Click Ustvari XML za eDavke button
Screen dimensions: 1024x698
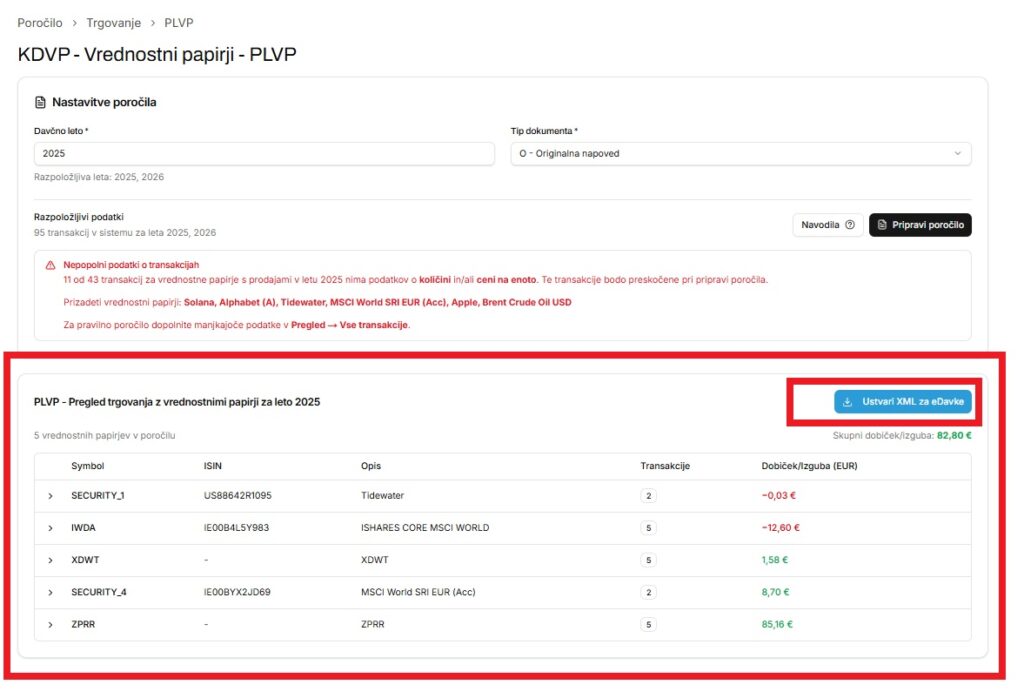click(903, 402)
